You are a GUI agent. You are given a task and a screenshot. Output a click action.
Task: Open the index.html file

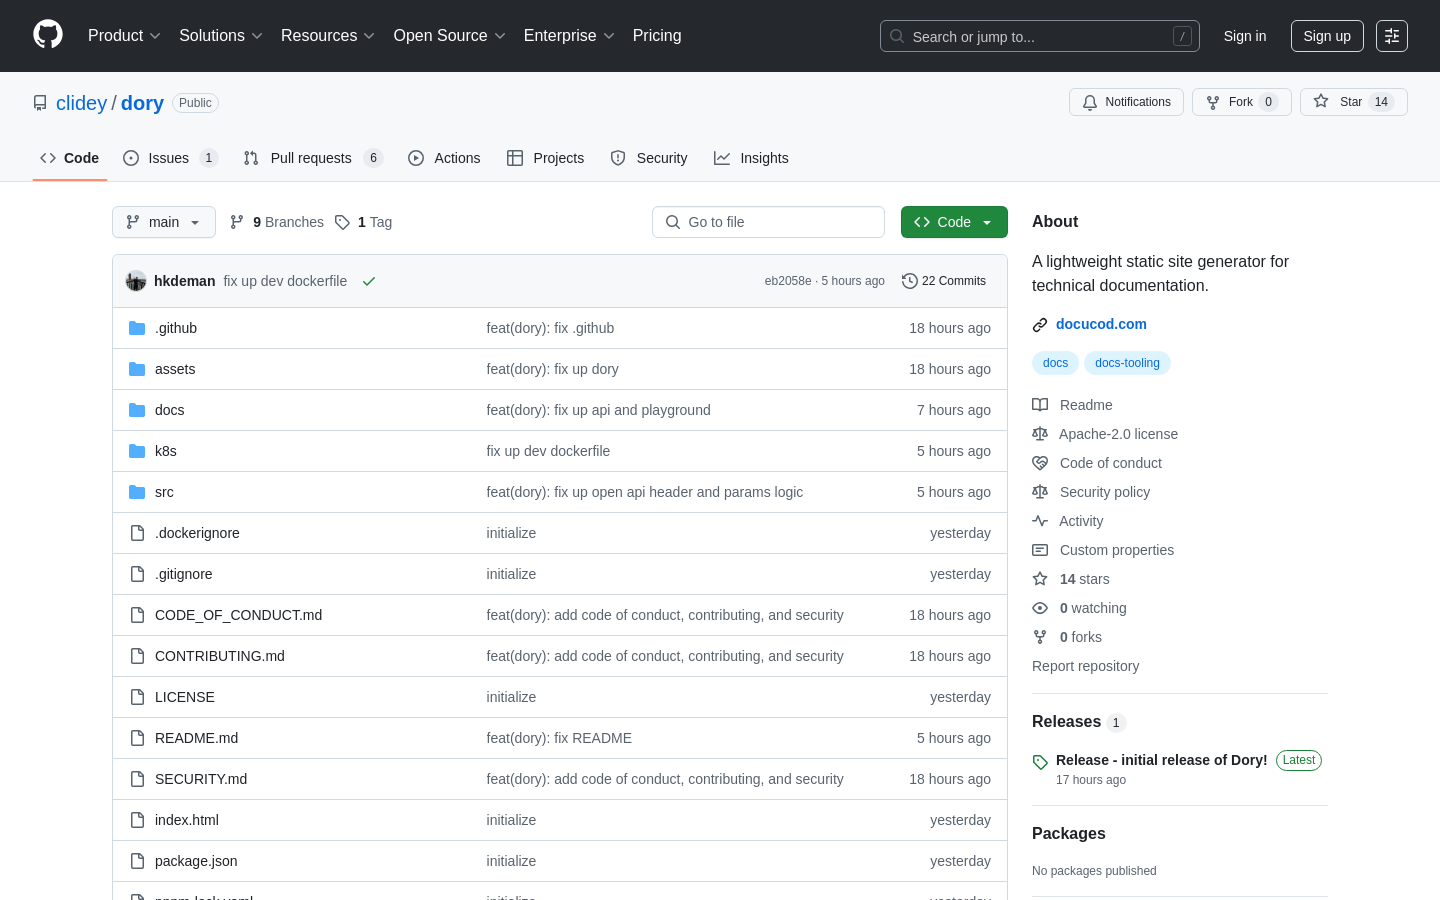tap(187, 820)
